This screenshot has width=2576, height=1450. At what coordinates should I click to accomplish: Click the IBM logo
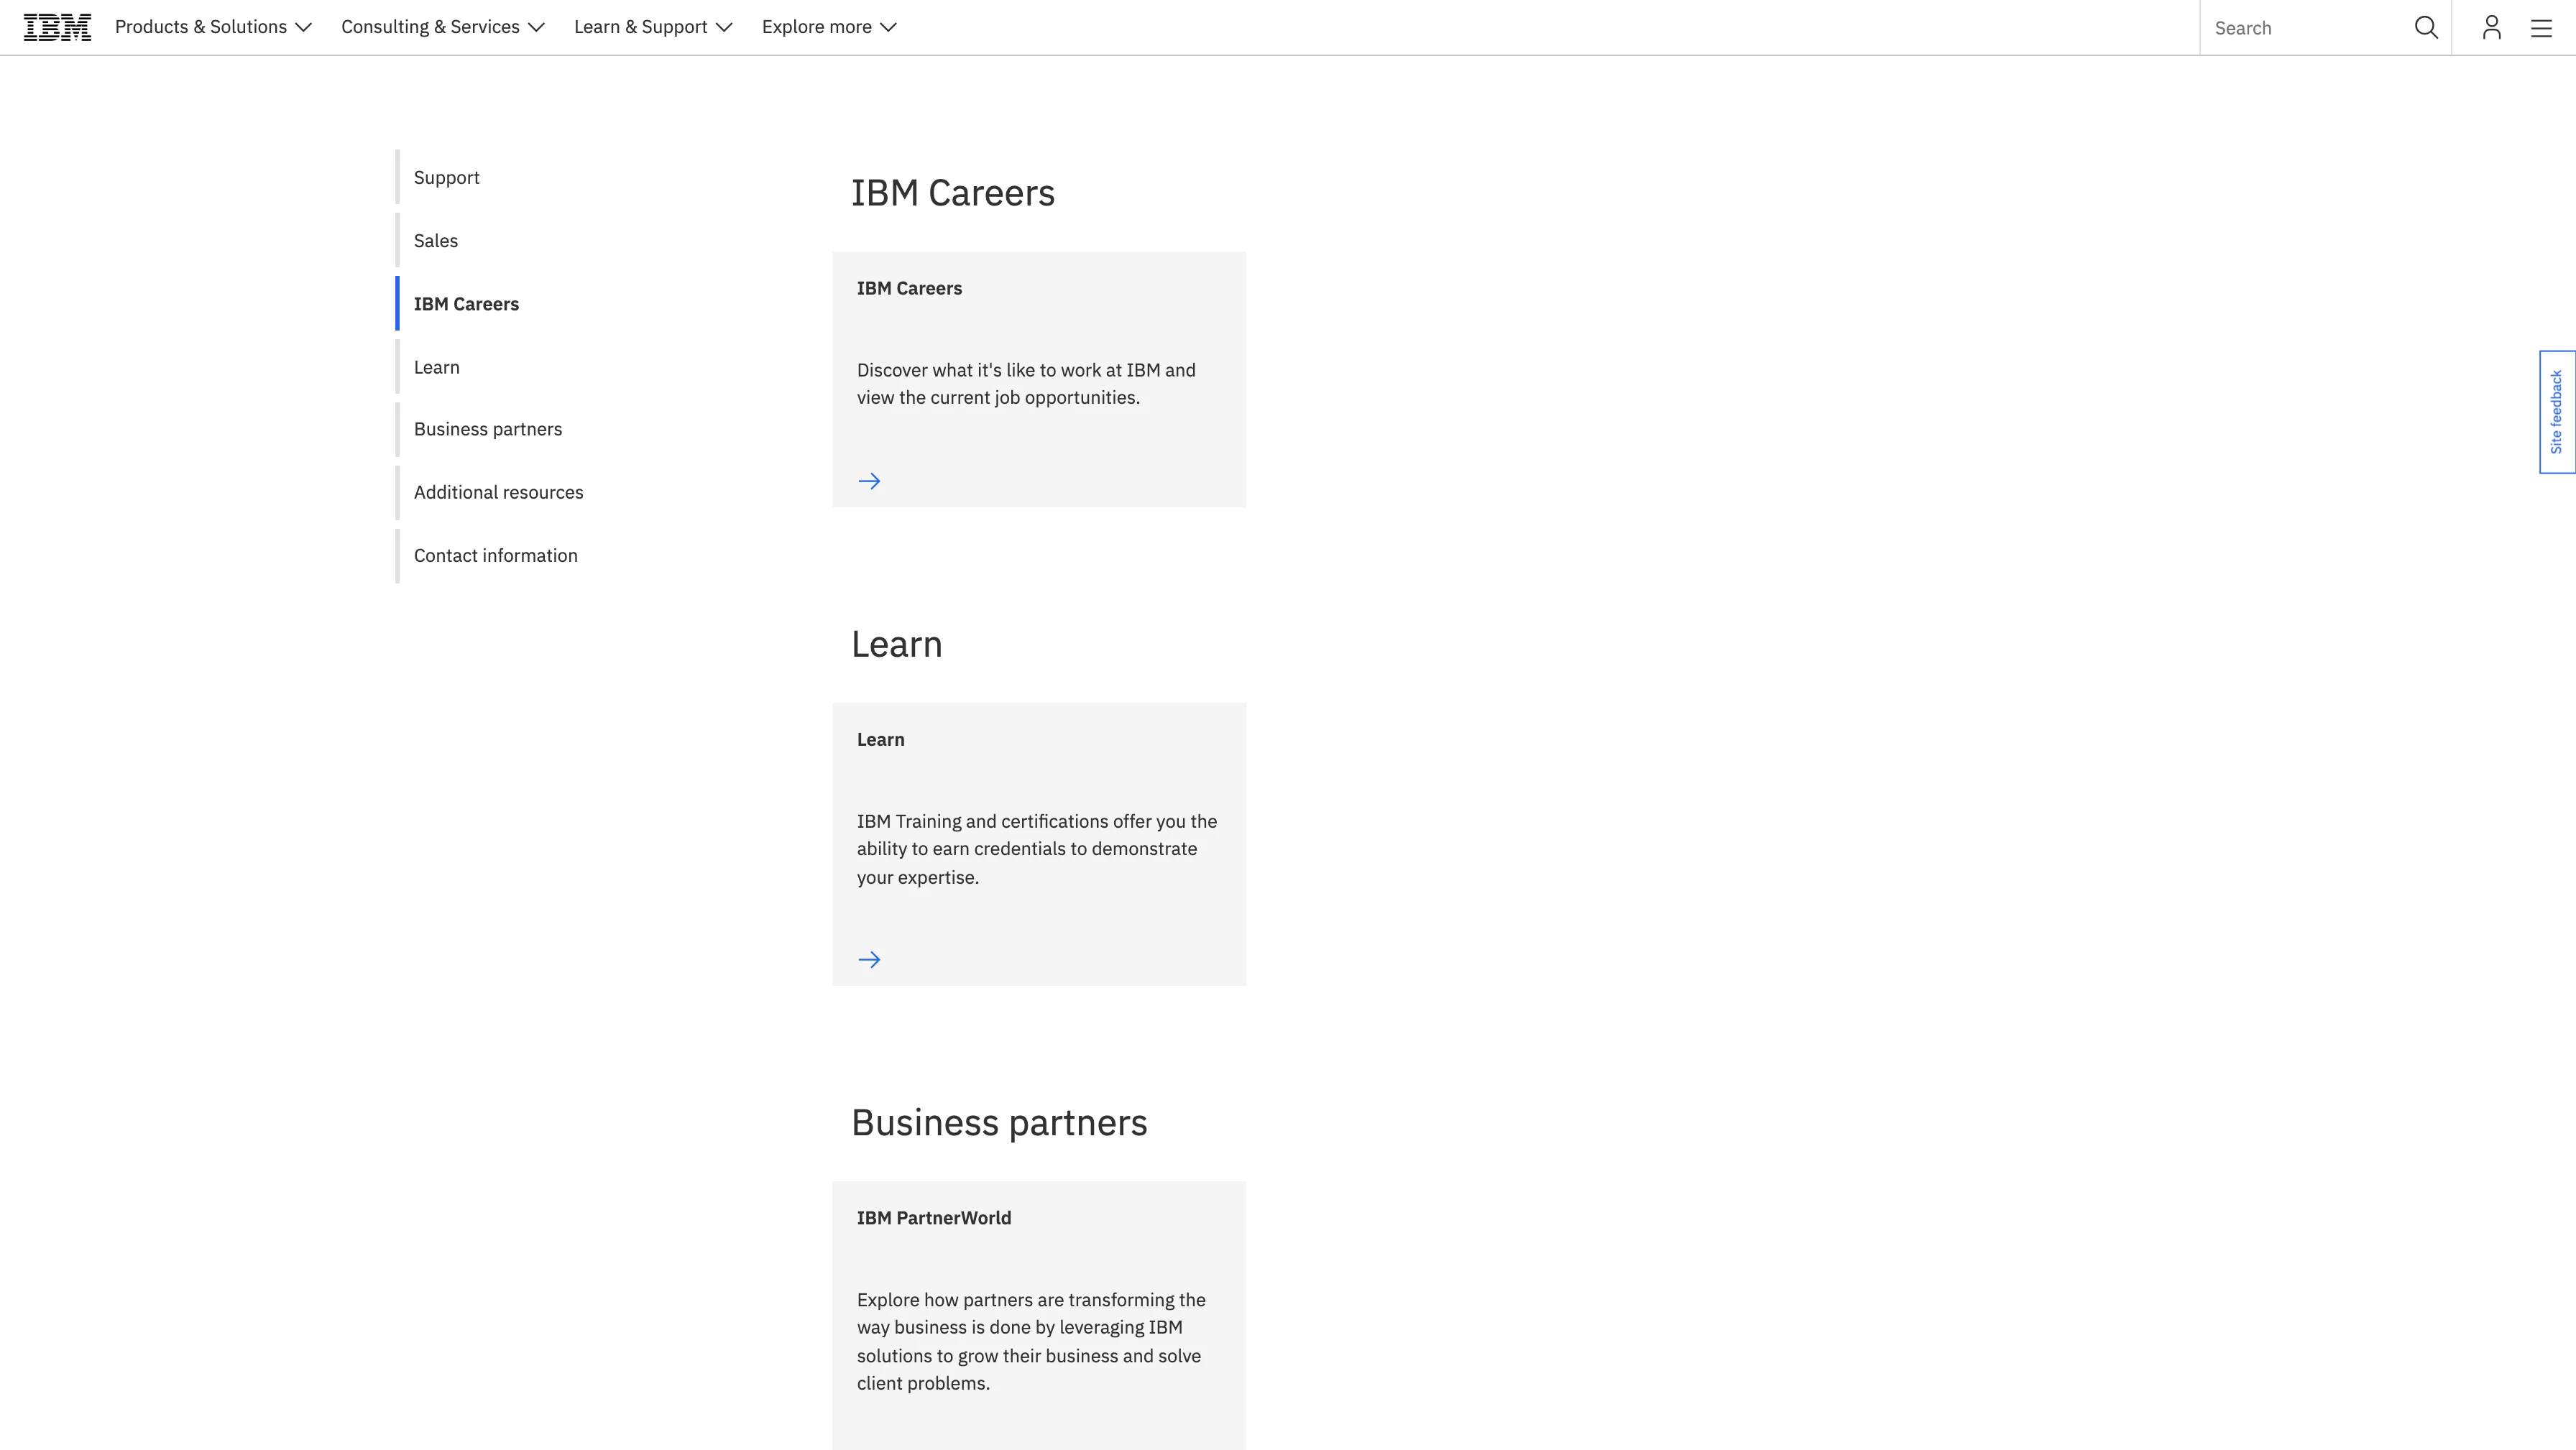(57, 27)
